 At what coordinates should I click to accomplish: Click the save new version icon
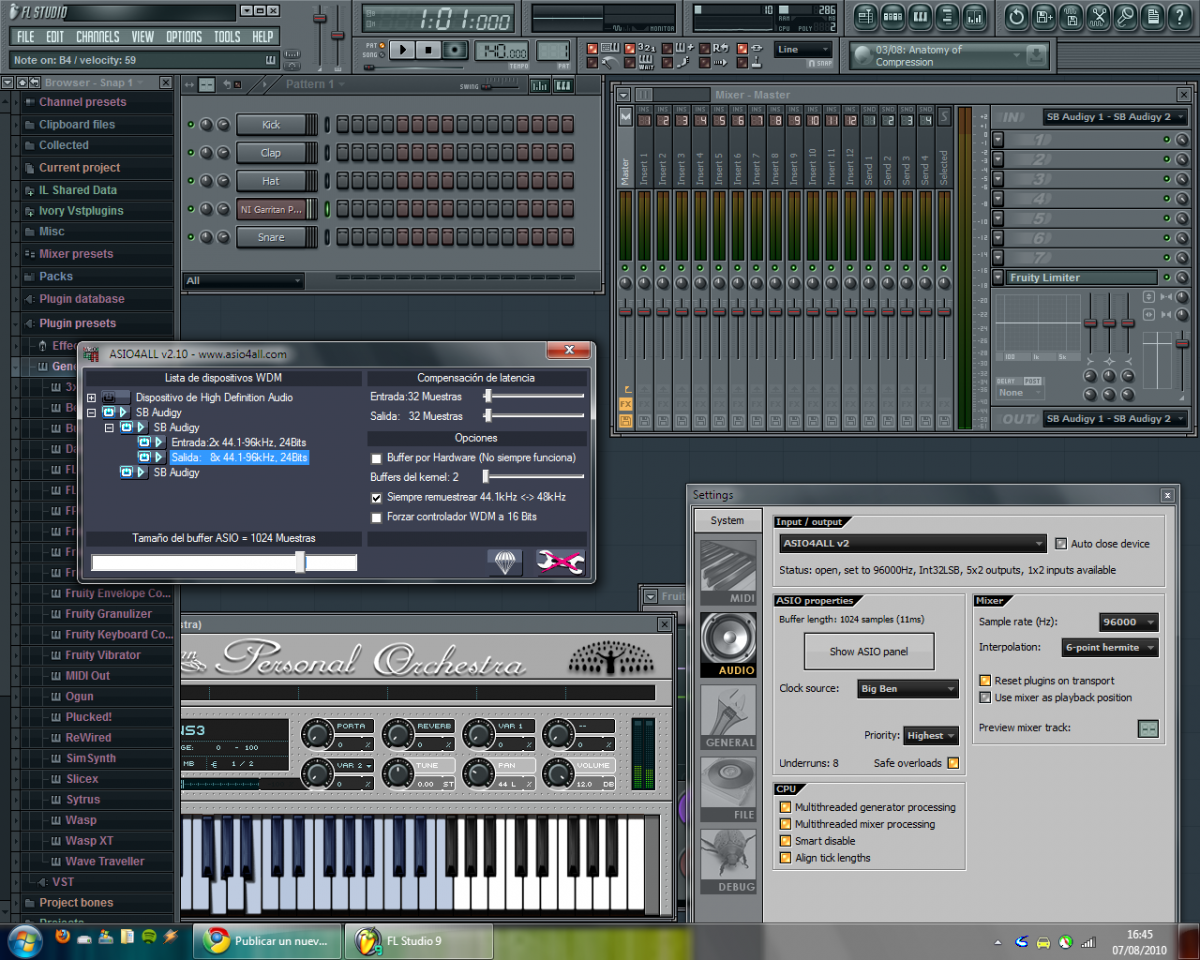(1043, 16)
